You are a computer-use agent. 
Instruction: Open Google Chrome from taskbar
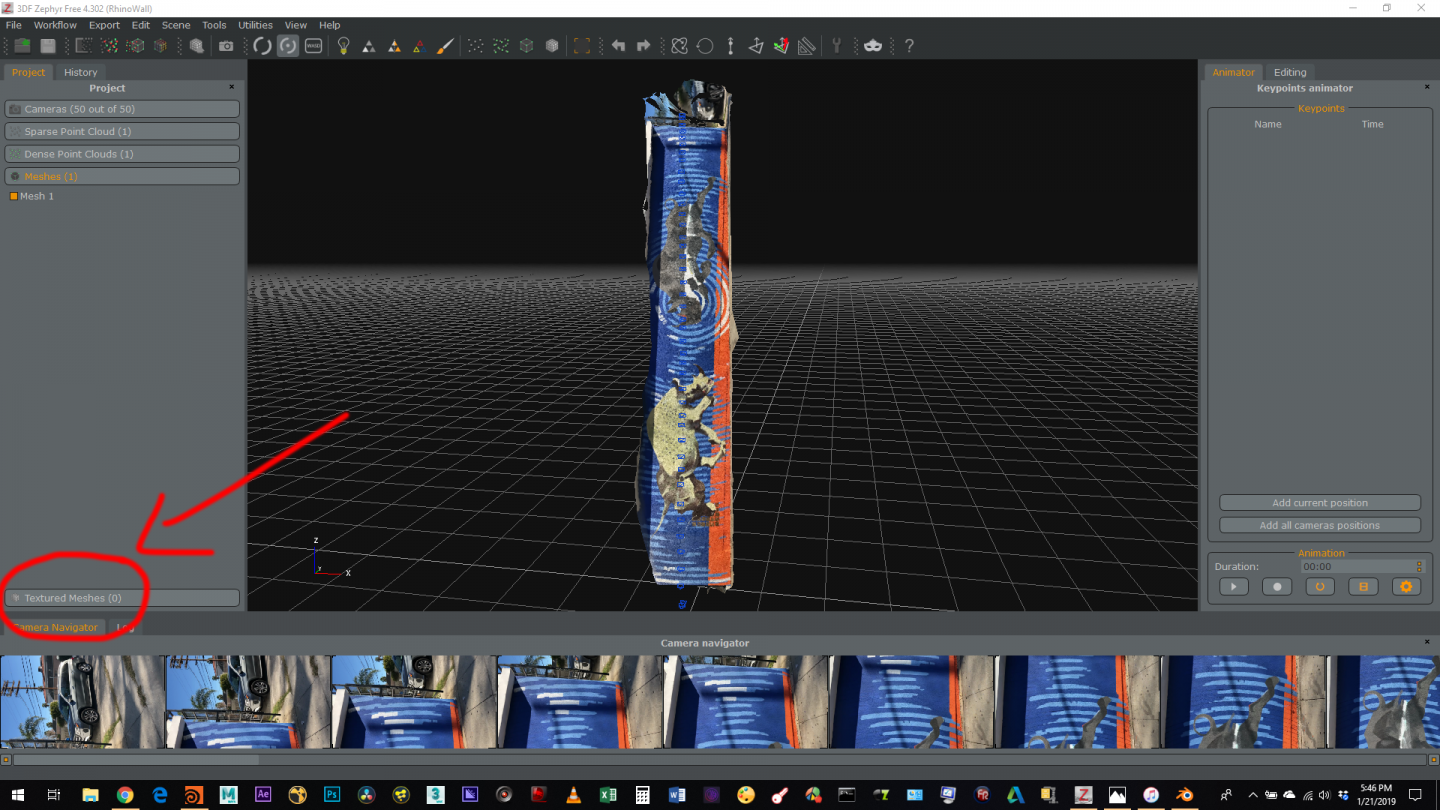coord(125,795)
